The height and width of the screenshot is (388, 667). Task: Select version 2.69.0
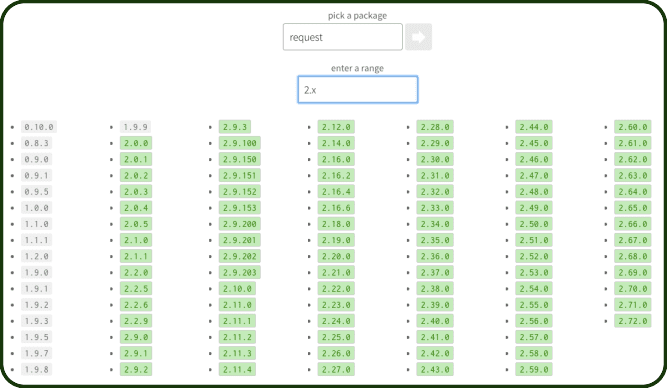[633, 272]
